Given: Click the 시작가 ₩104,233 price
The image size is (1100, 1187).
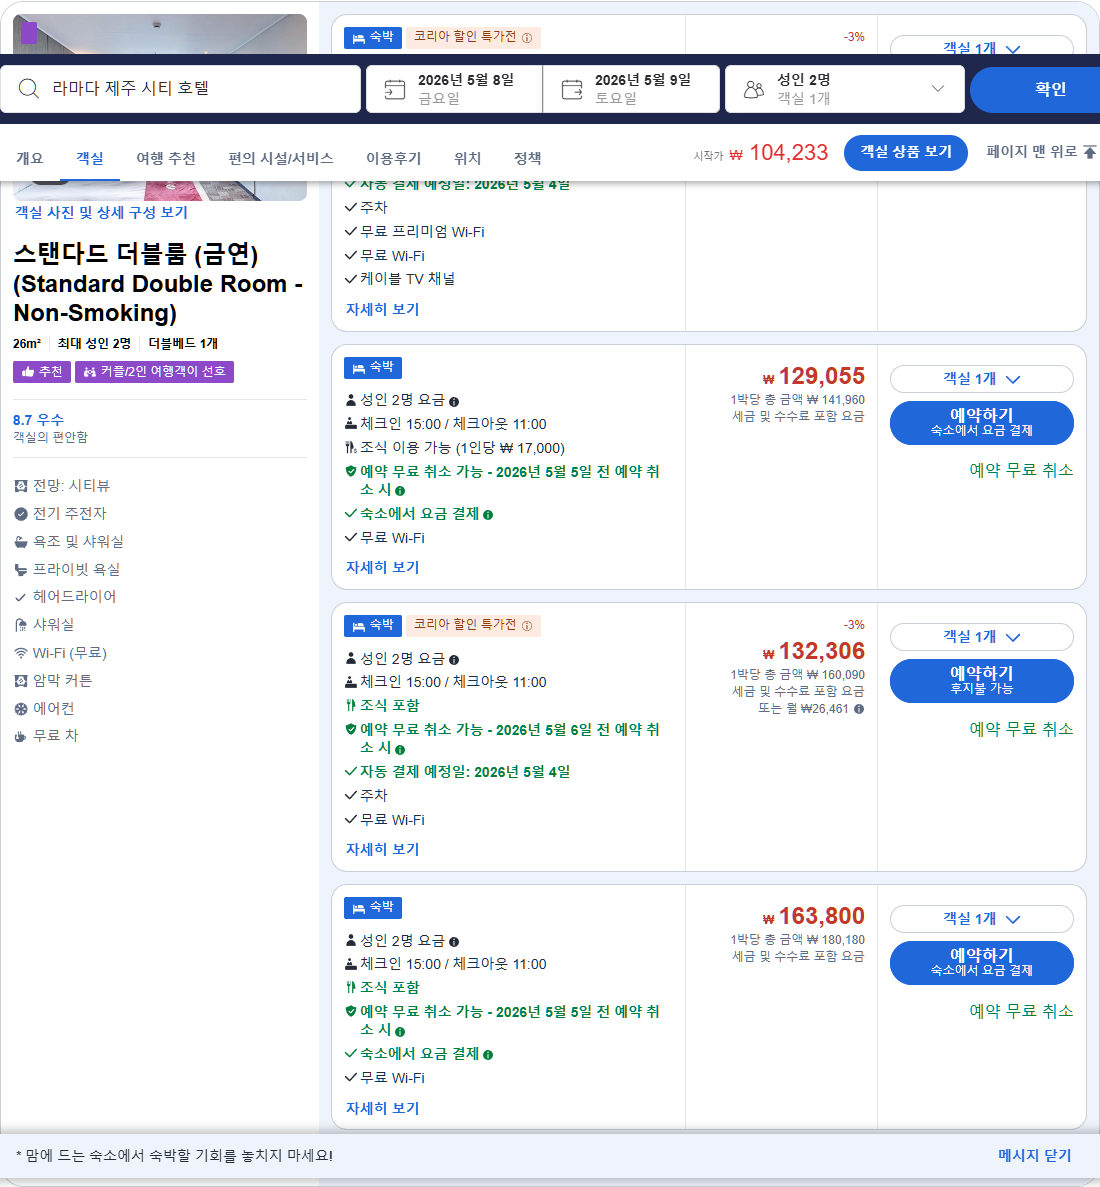Looking at the screenshot, I should pos(761,153).
